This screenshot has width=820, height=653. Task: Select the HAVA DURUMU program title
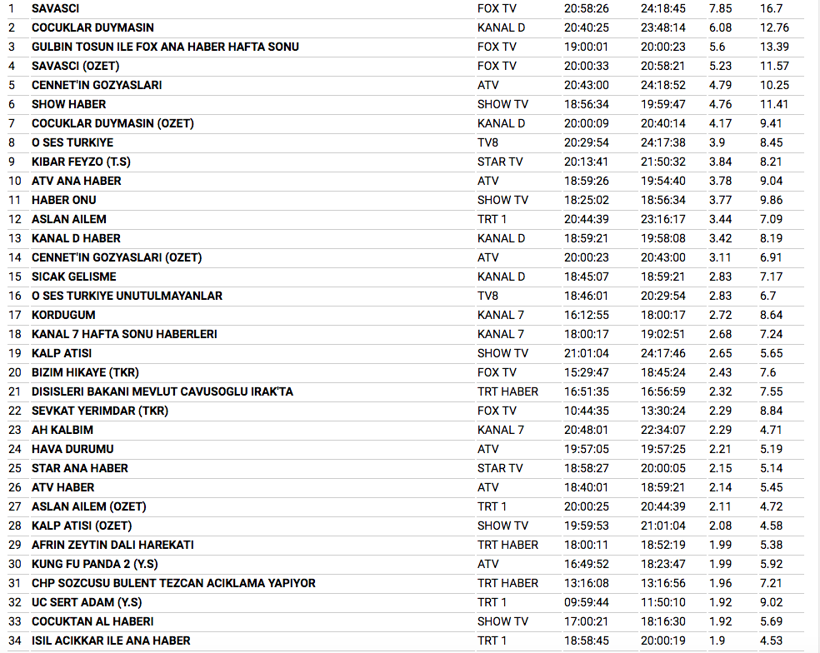72,449
